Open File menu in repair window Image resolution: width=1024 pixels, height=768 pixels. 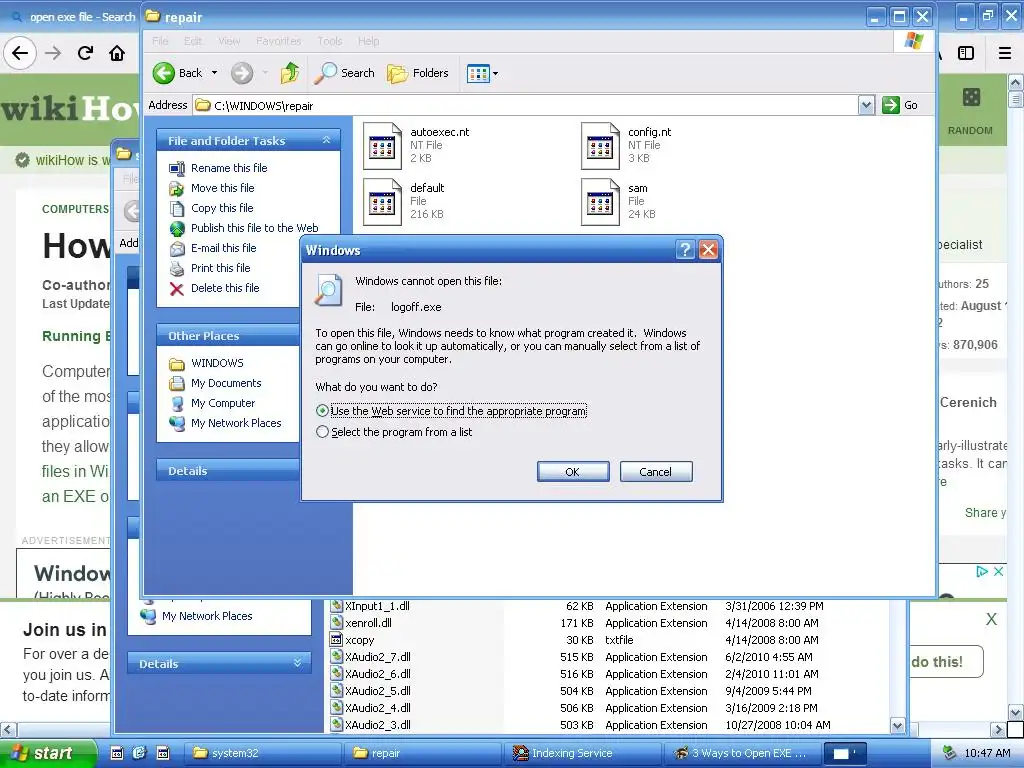tap(160, 41)
